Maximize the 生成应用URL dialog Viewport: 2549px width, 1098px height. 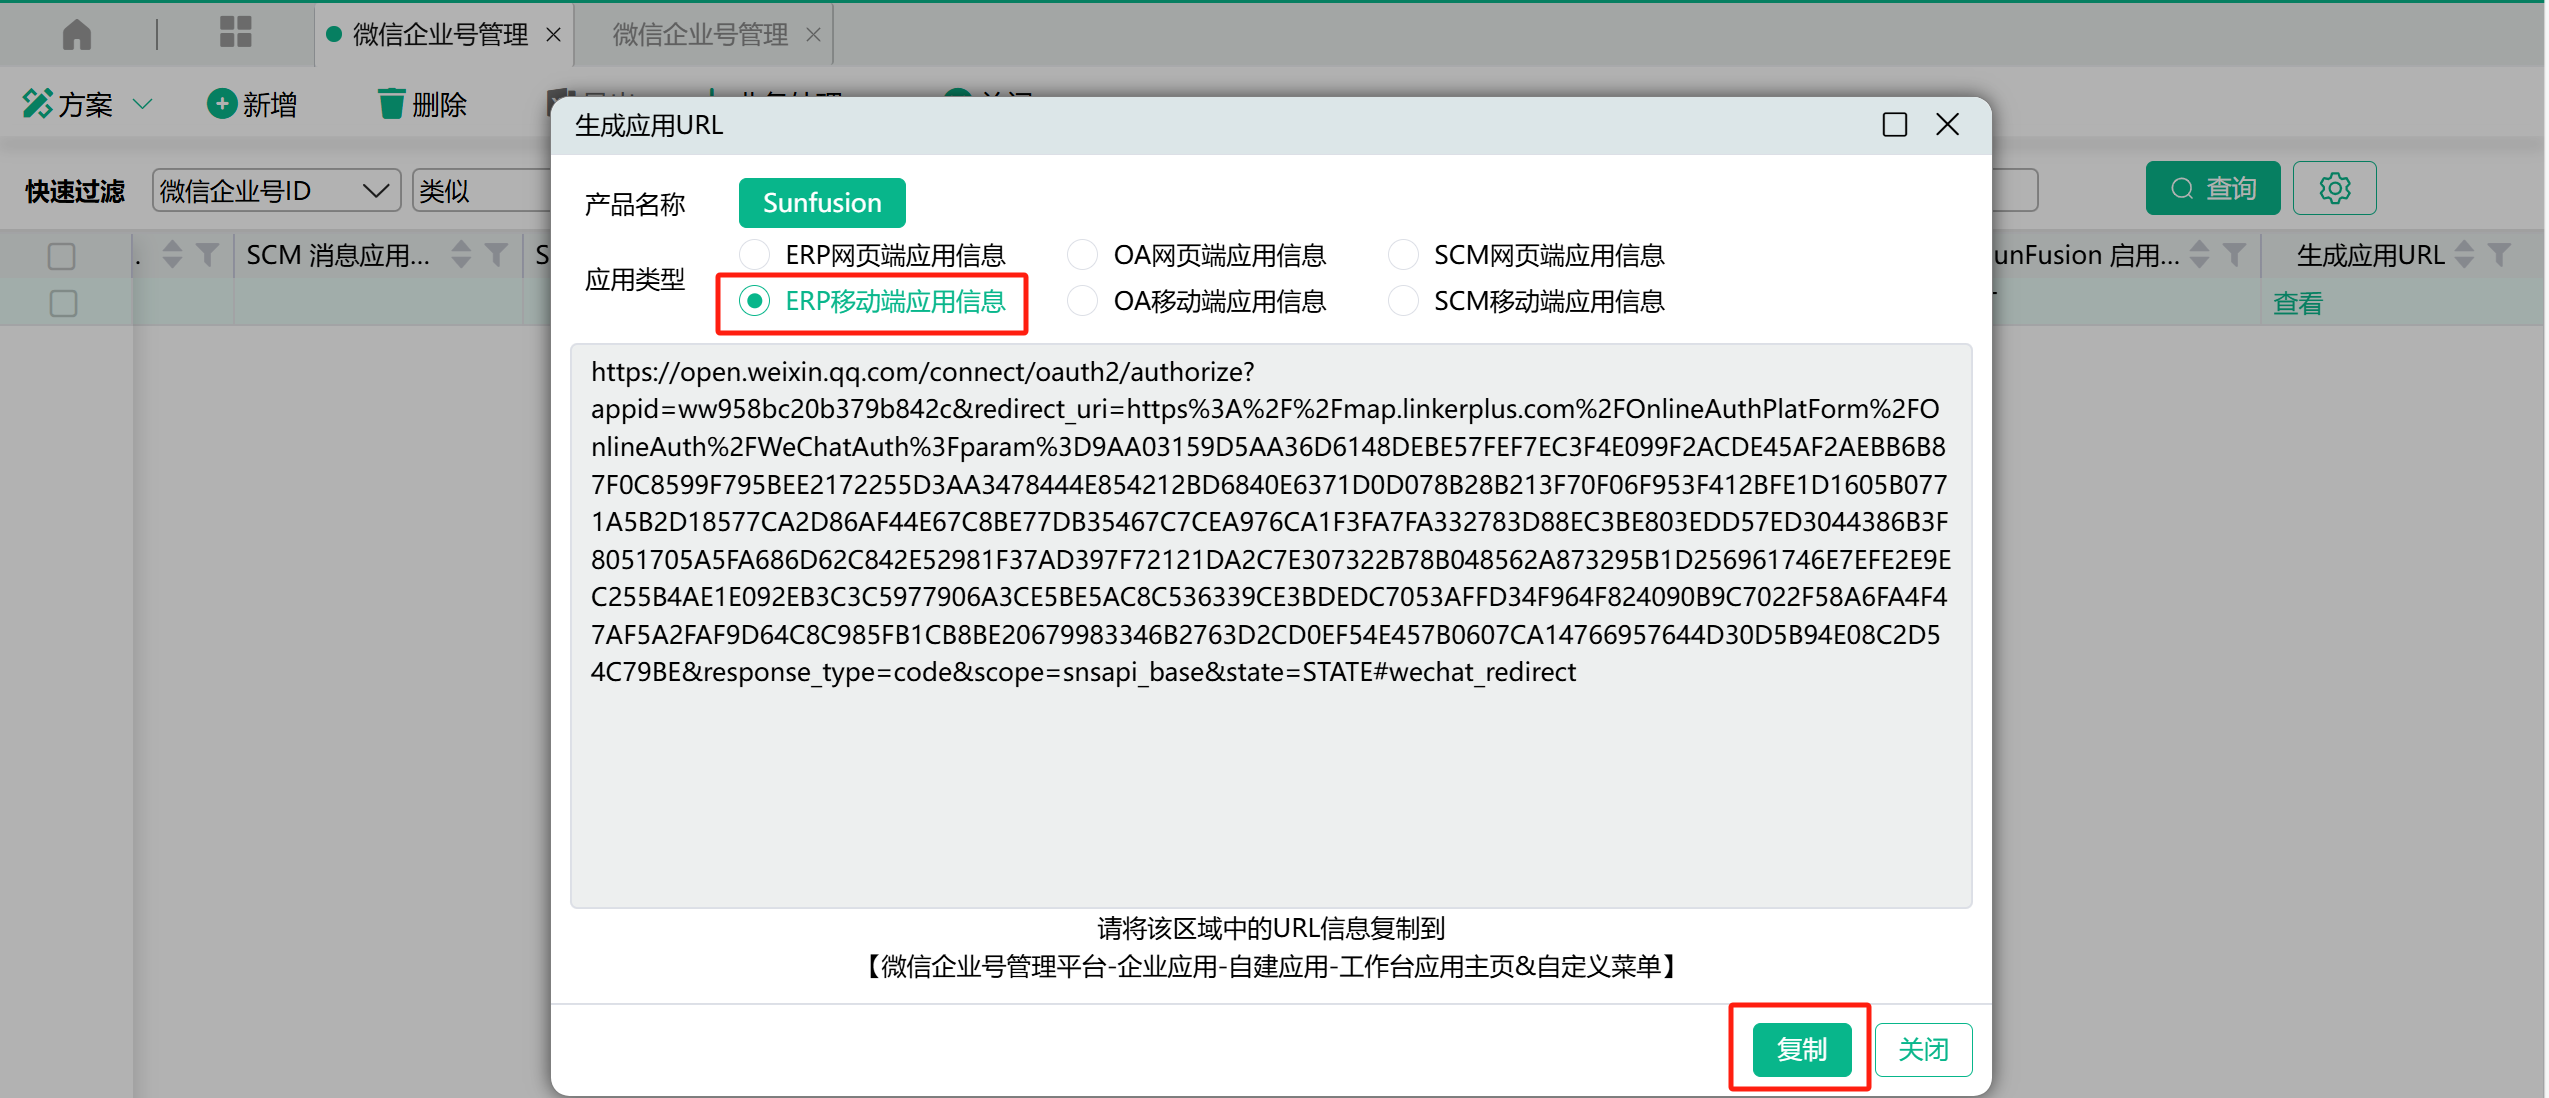coord(1894,125)
